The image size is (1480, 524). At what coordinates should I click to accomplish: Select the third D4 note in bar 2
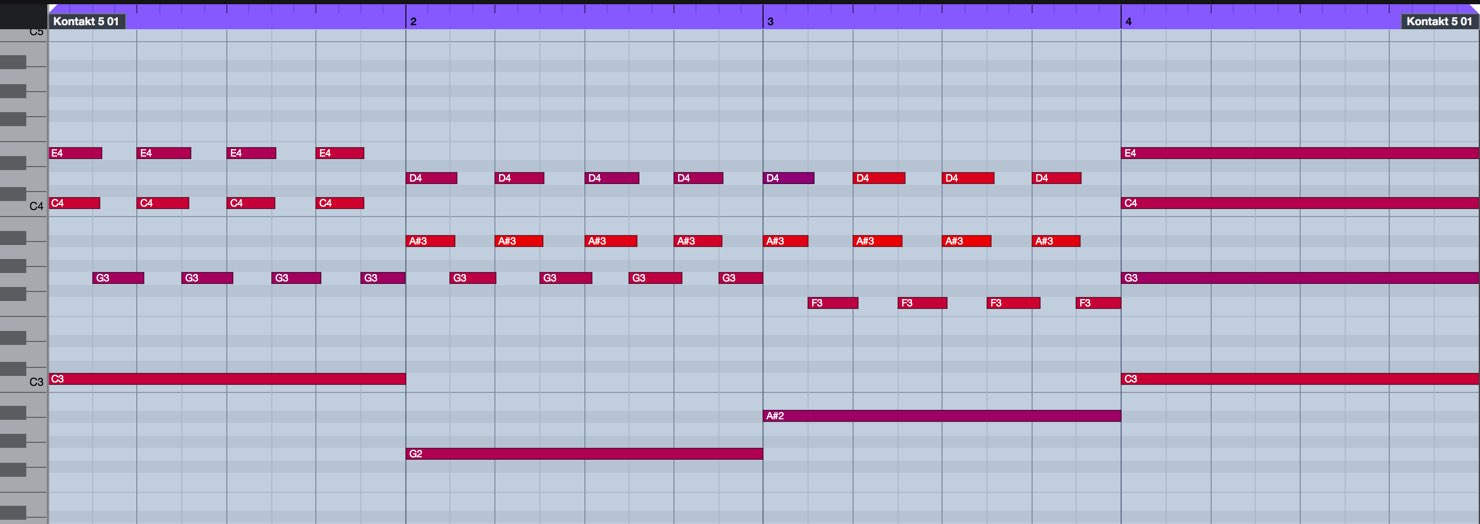[612, 178]
